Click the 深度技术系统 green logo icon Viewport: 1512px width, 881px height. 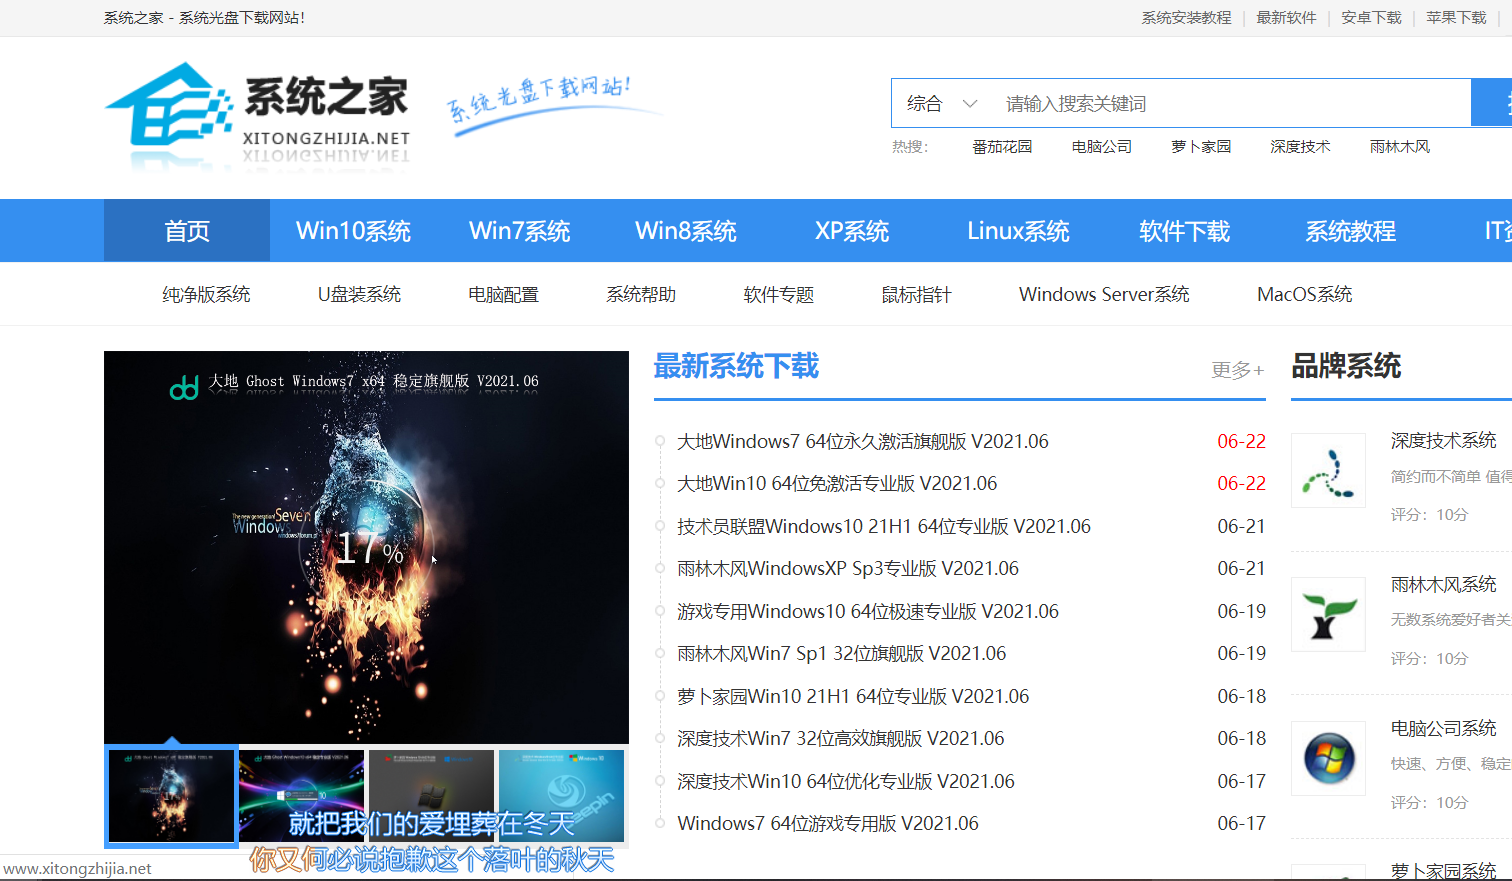click(x=1328, y=469)
